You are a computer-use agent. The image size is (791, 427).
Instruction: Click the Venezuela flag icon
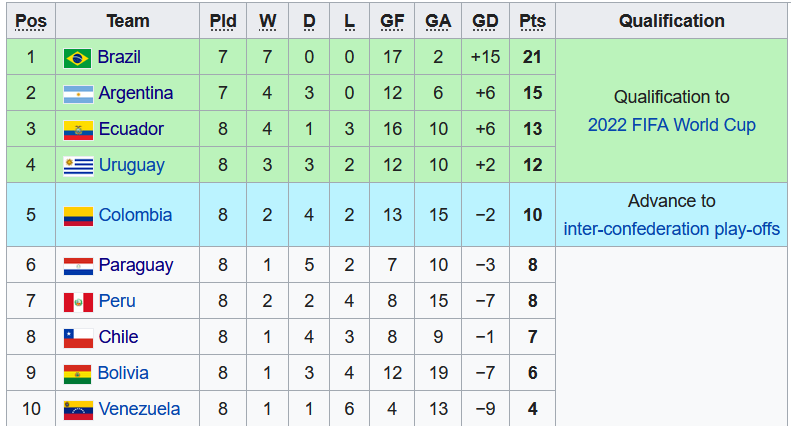(78, 410)
